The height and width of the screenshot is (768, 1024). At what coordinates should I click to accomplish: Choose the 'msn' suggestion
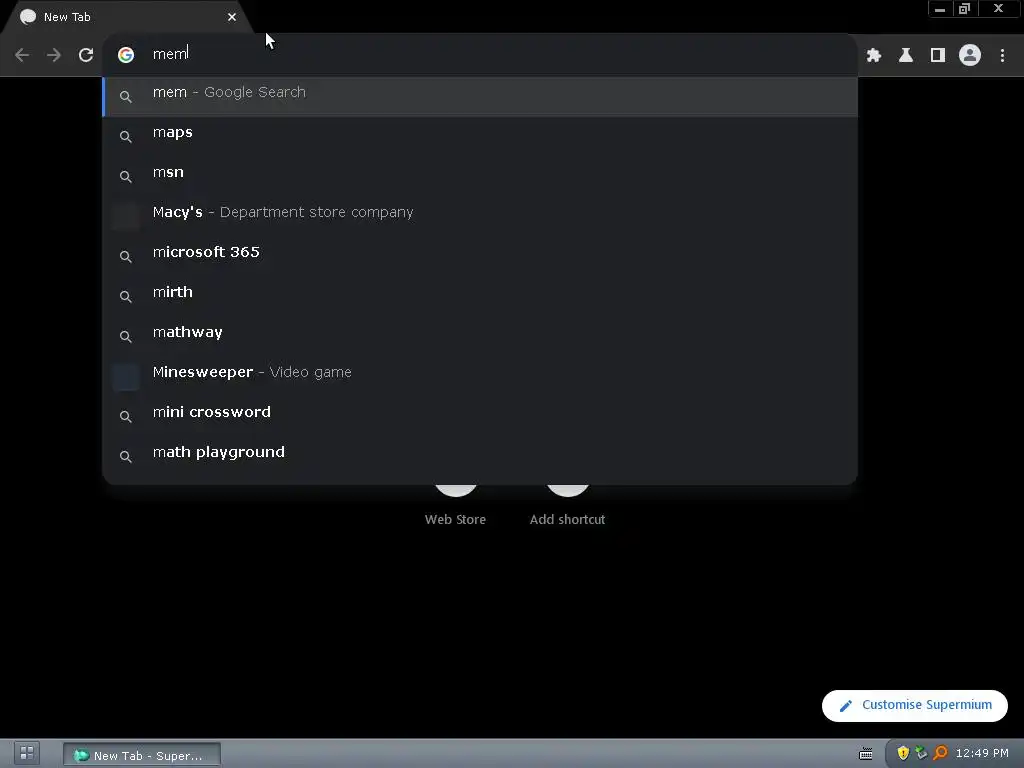(x=480, y=176)
